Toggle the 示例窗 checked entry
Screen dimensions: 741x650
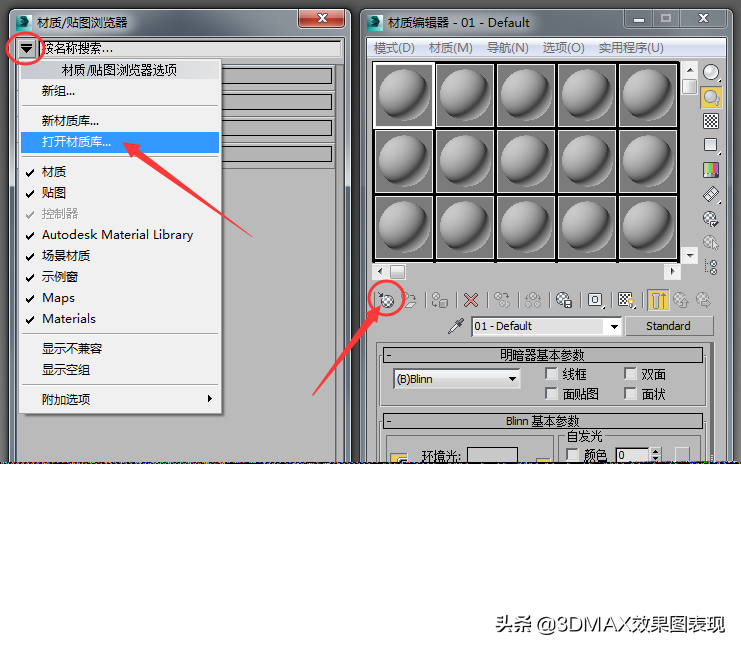[x=120, y=277]
